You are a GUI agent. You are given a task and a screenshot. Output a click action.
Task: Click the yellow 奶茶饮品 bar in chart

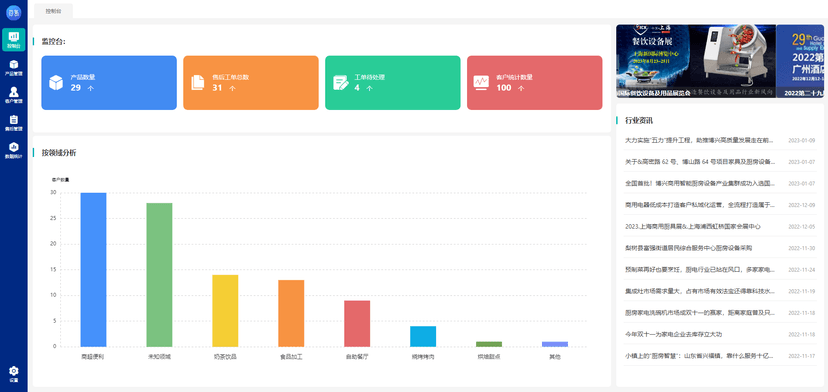click(225, 311)
